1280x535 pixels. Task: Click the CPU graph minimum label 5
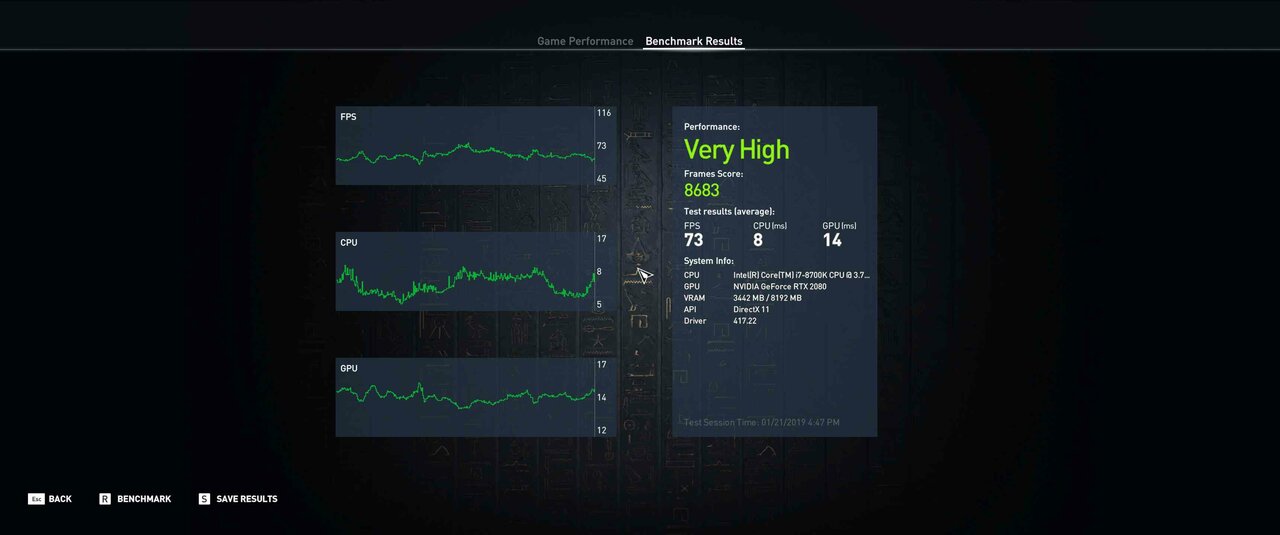[x=600, y=305]
